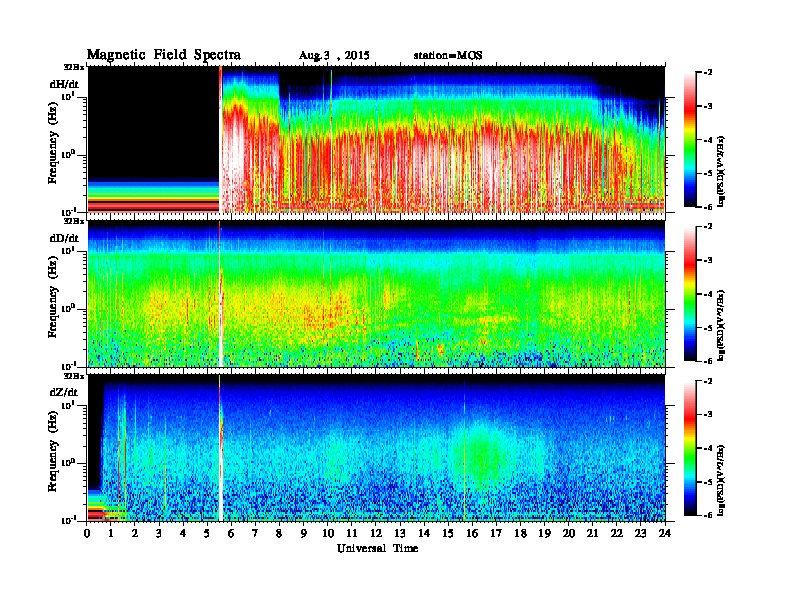Click the hour 5 tick label on time axis
The image size is (792, 612).
(207, 533)
